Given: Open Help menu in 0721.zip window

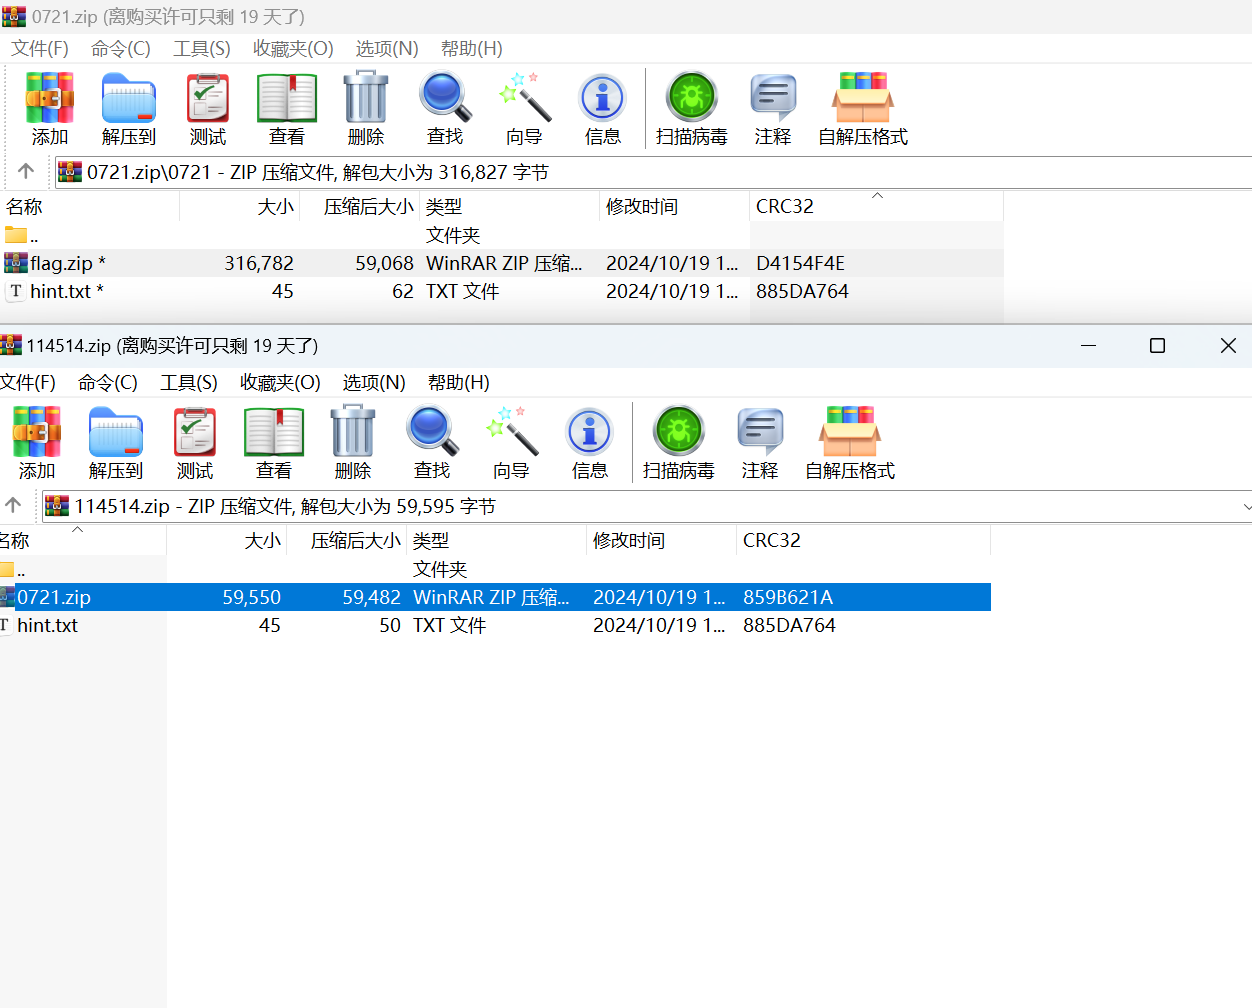Looking at the screenshot, I should (x=472, y=48).
